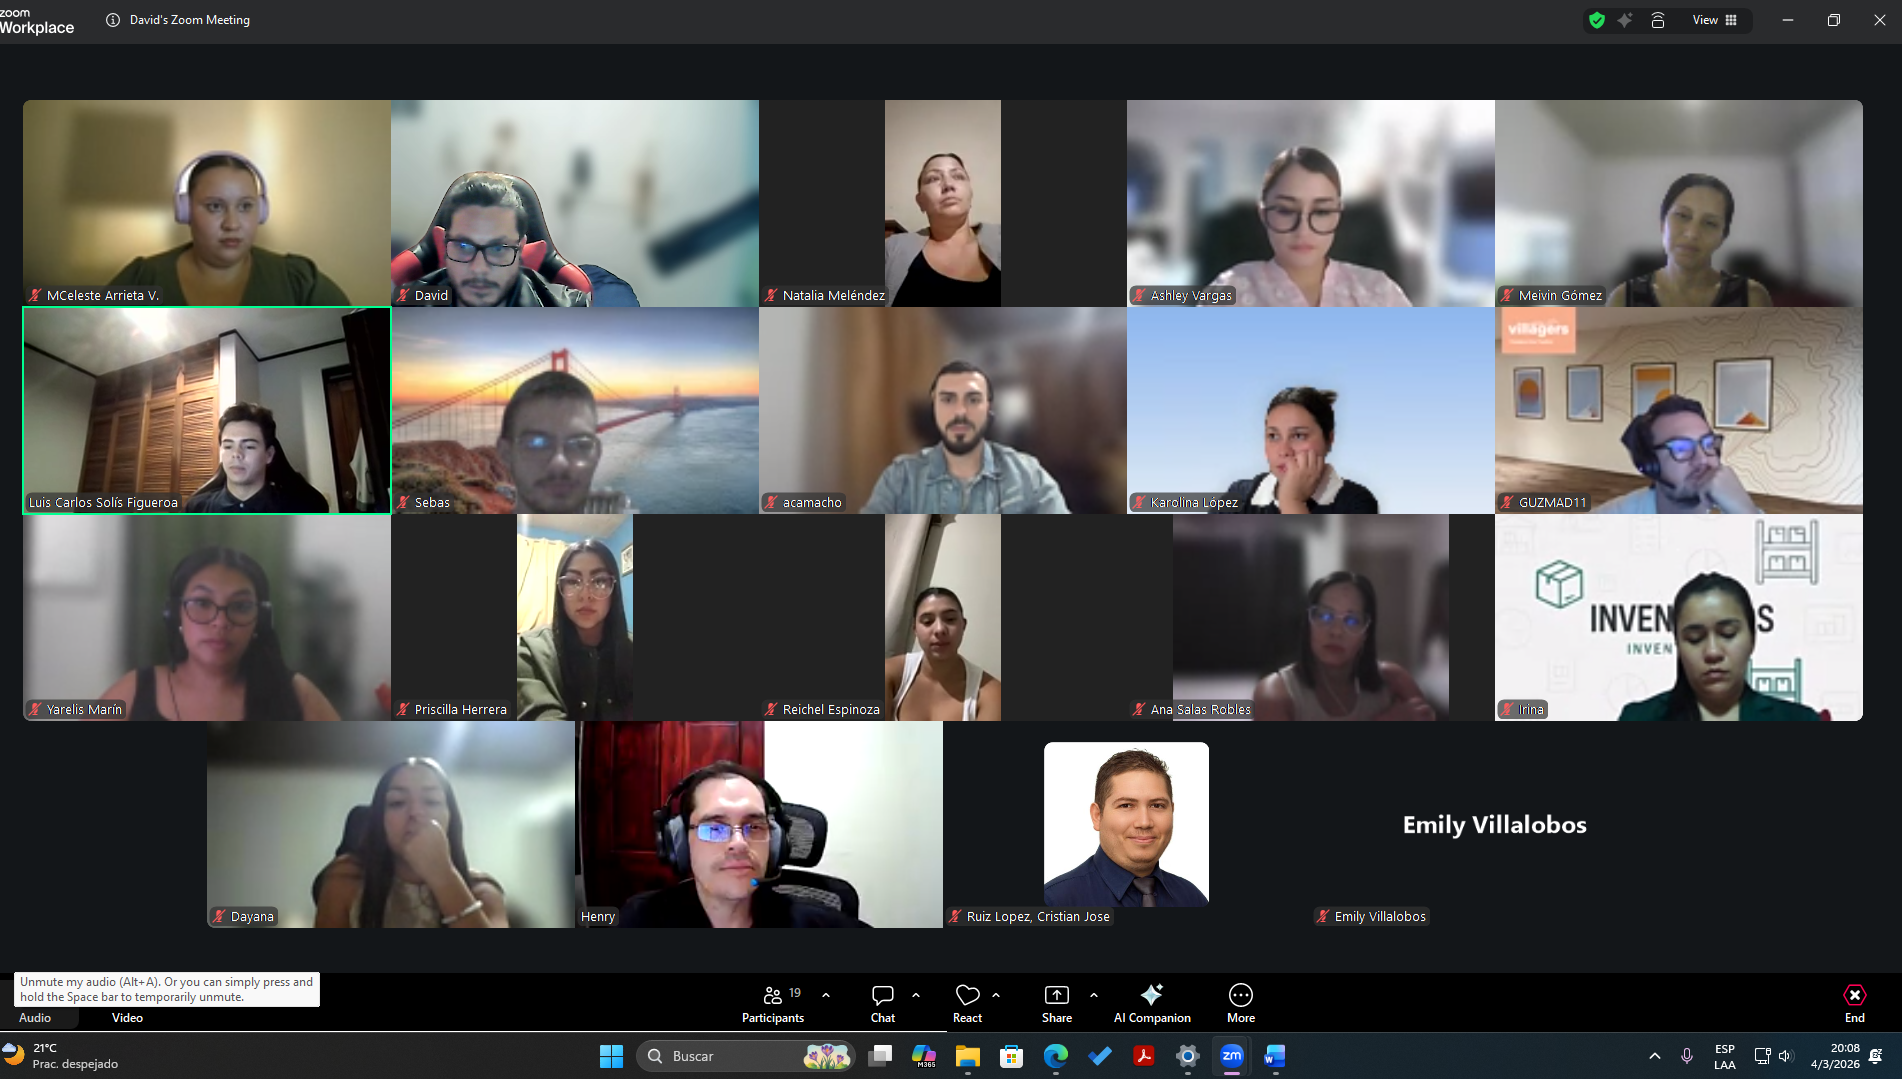Expand the React options chevron
Image resolution: width=1902 pixels, height=1079 pixels.
[x=996, y=995]
